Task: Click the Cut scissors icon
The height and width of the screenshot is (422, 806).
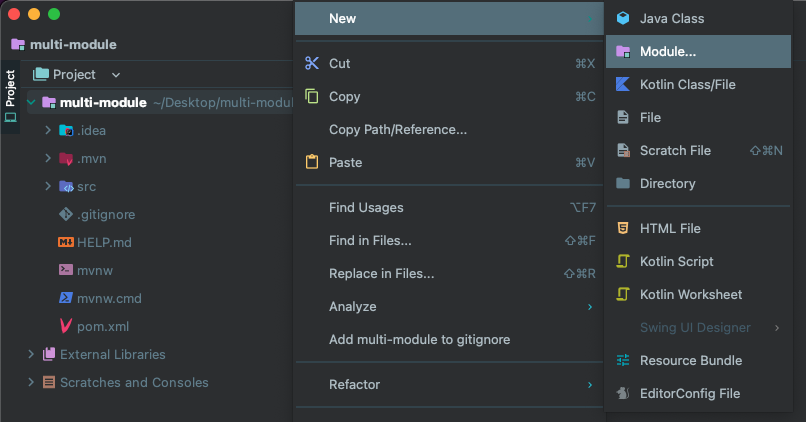Action: point(312,63)
